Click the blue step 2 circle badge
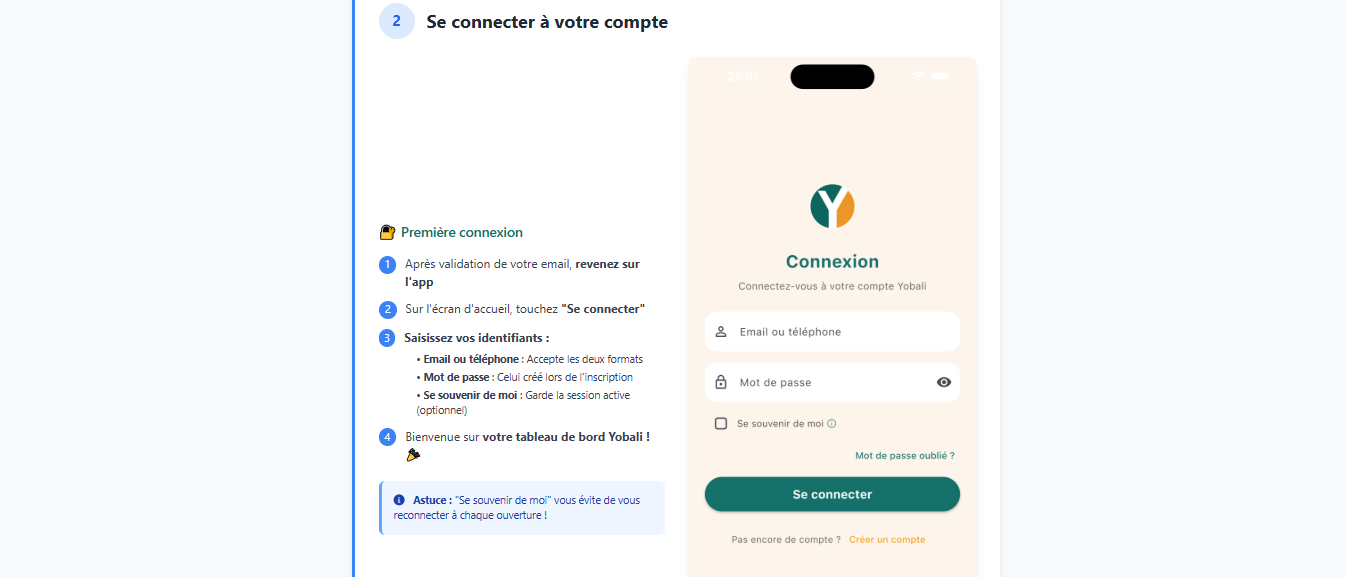The image size is (1345, 577). (397, 21)
